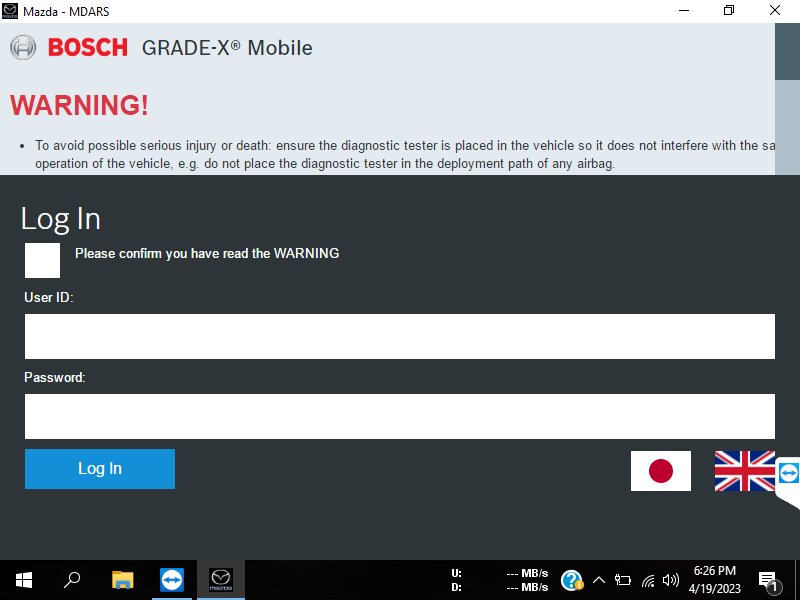Screen dimensions: 800x600
Task: Click battery power icon in tray
Action: click(623, 580)
